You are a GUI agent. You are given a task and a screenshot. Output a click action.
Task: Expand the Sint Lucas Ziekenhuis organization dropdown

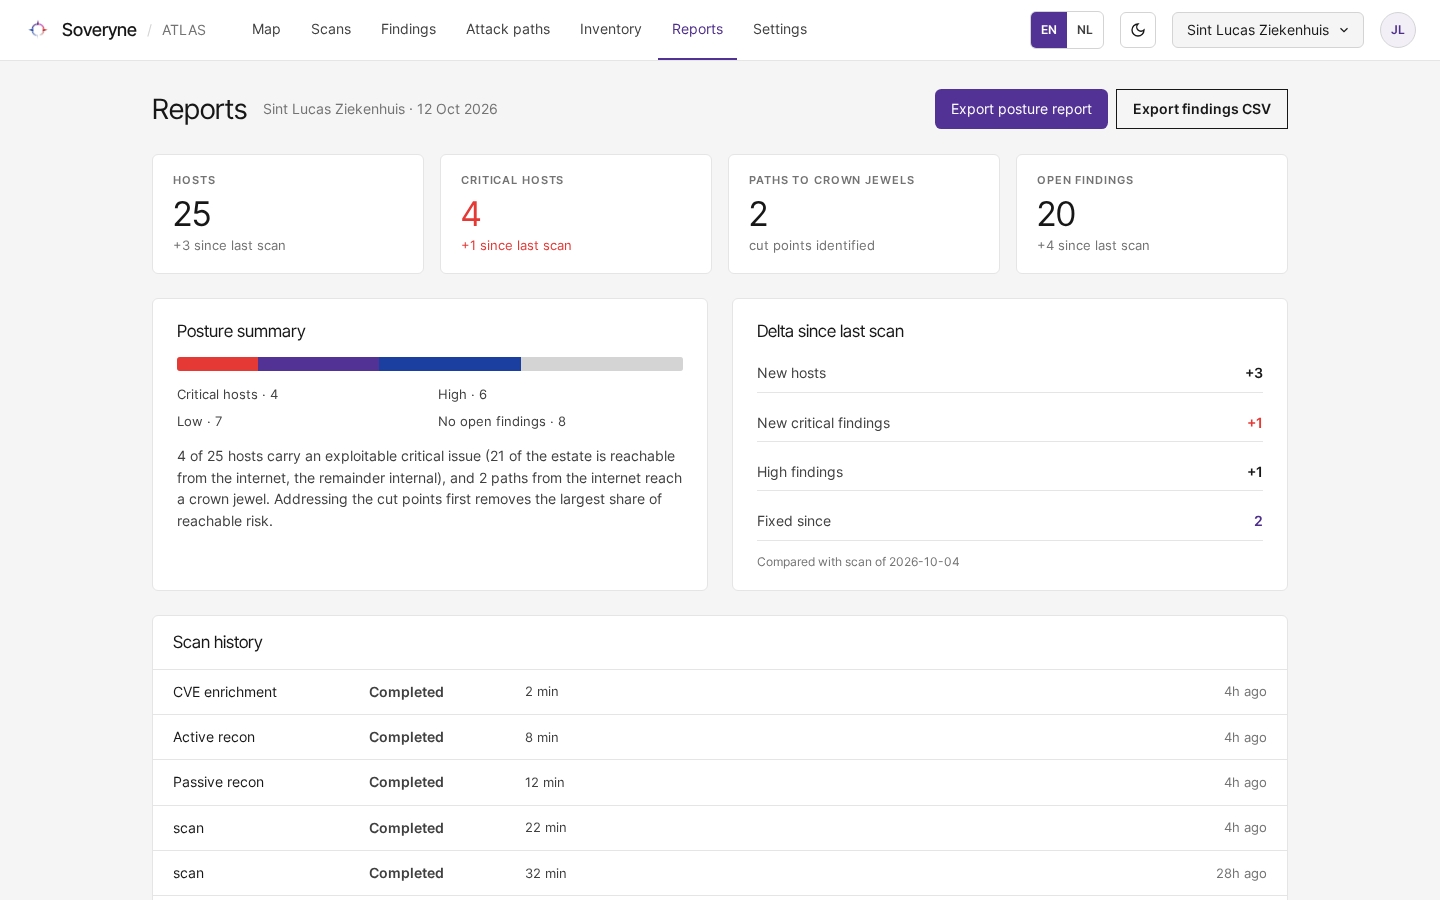(x=1268, y=30)
